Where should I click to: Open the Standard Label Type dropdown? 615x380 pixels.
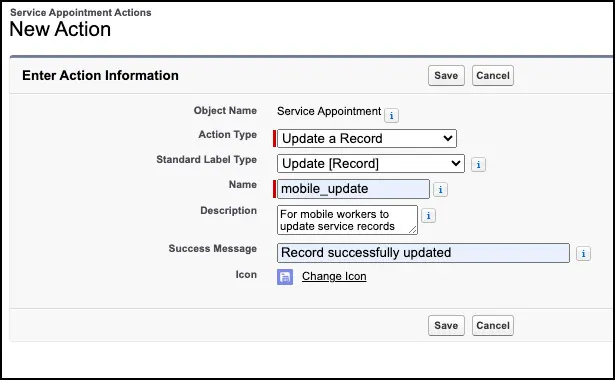[371, 164]
